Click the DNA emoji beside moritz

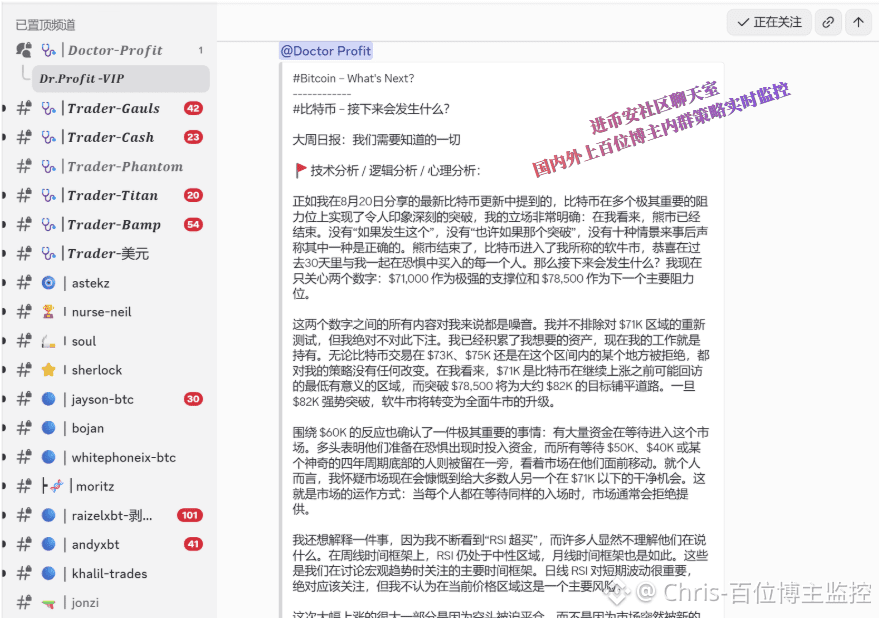pos(57,486)
